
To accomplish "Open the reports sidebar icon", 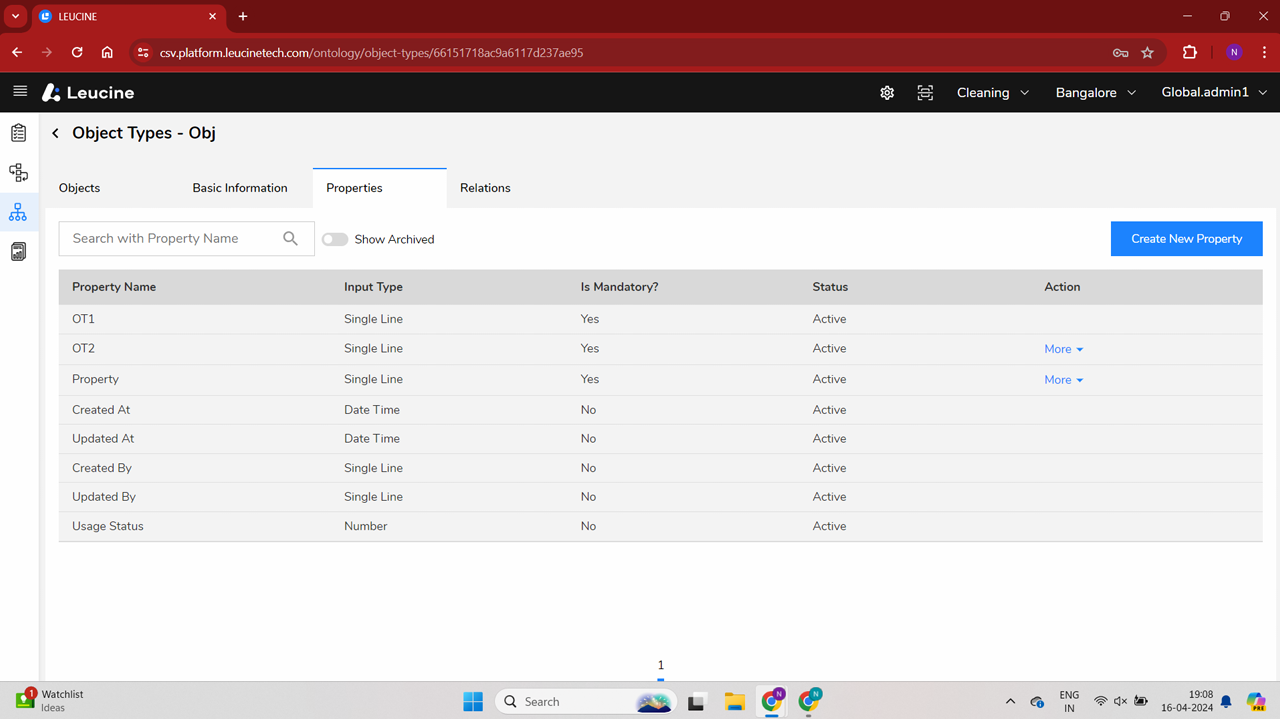I will coord(18,252).
